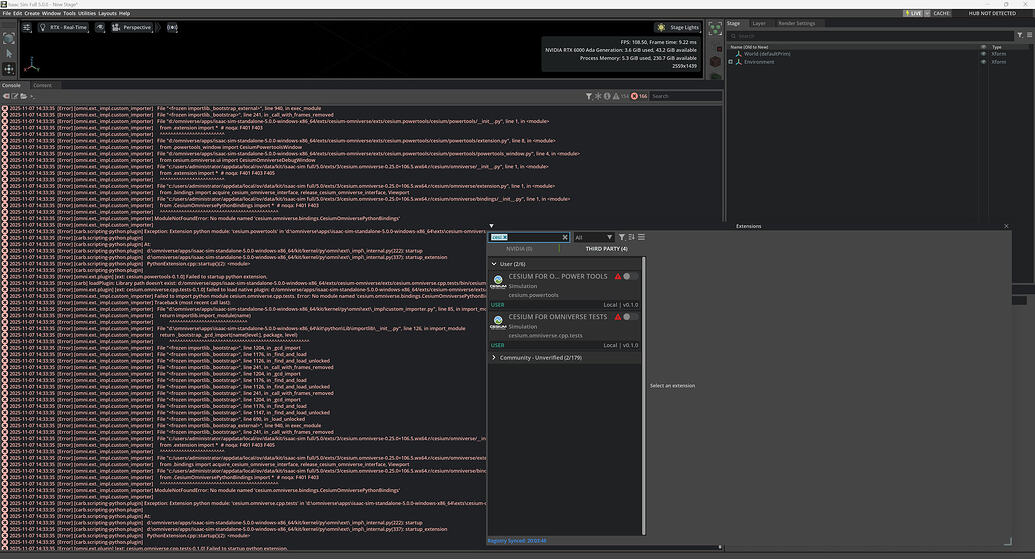This screenshot has height=559, width=1035.
Task: Open the RTX - Real-Time renderer dropdown
Action: [x=63, y=28]
